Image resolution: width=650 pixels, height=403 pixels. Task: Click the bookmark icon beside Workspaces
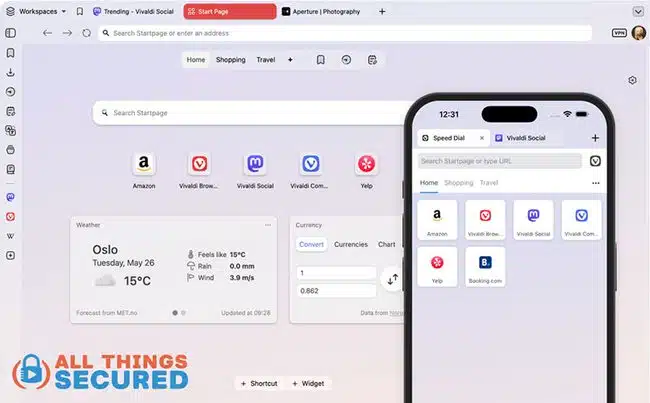tap(80, 12)
